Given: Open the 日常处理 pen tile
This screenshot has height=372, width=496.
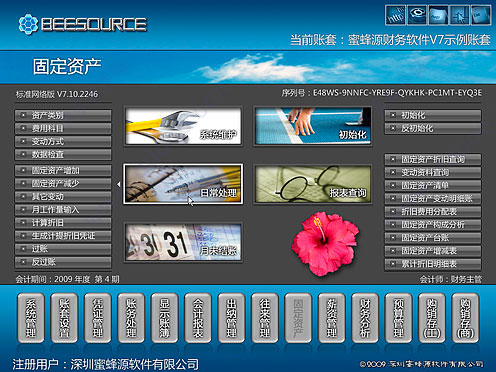Looking at the screenshot, I should 183,184.
